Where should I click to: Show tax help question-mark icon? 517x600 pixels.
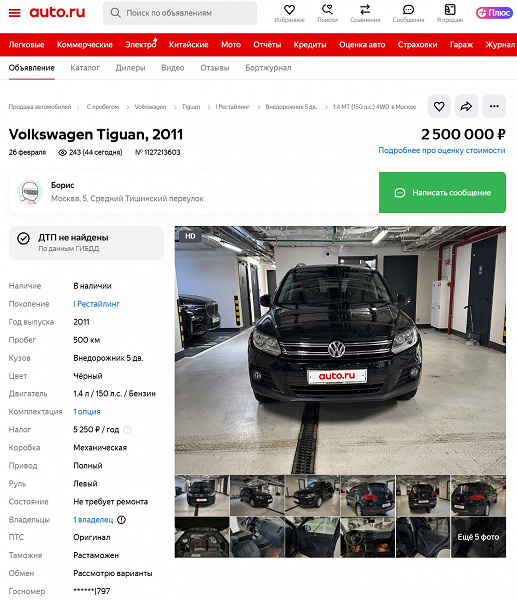coord(127,430)
